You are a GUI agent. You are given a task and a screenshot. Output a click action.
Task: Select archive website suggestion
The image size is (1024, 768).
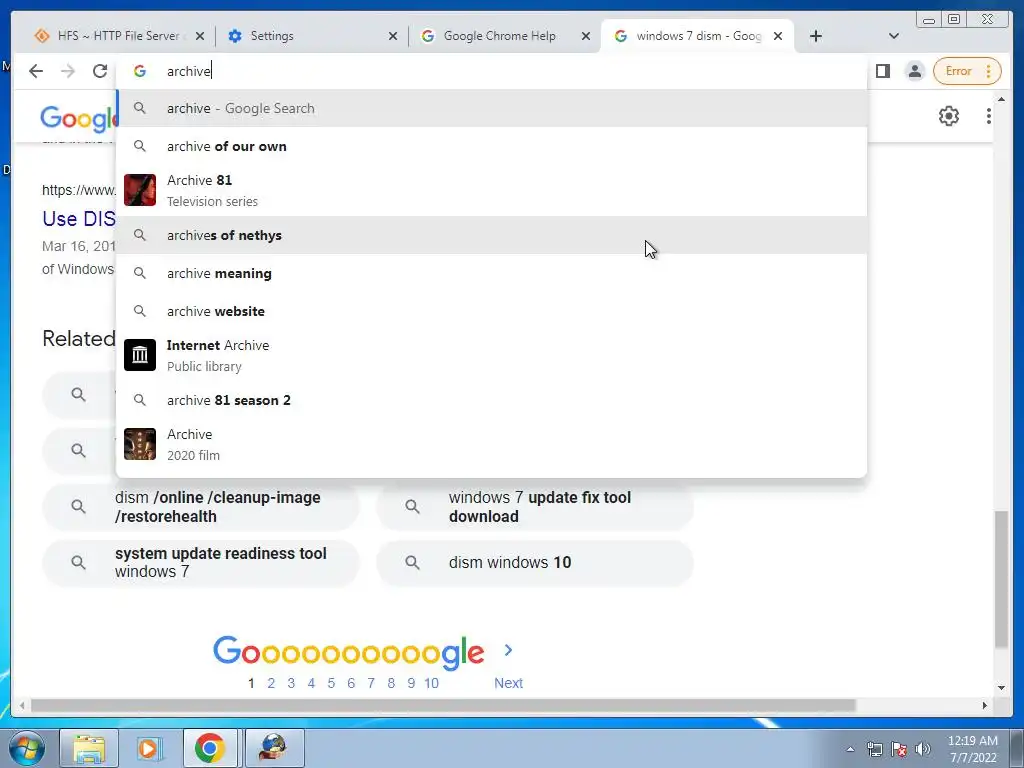tap(491, 311)
